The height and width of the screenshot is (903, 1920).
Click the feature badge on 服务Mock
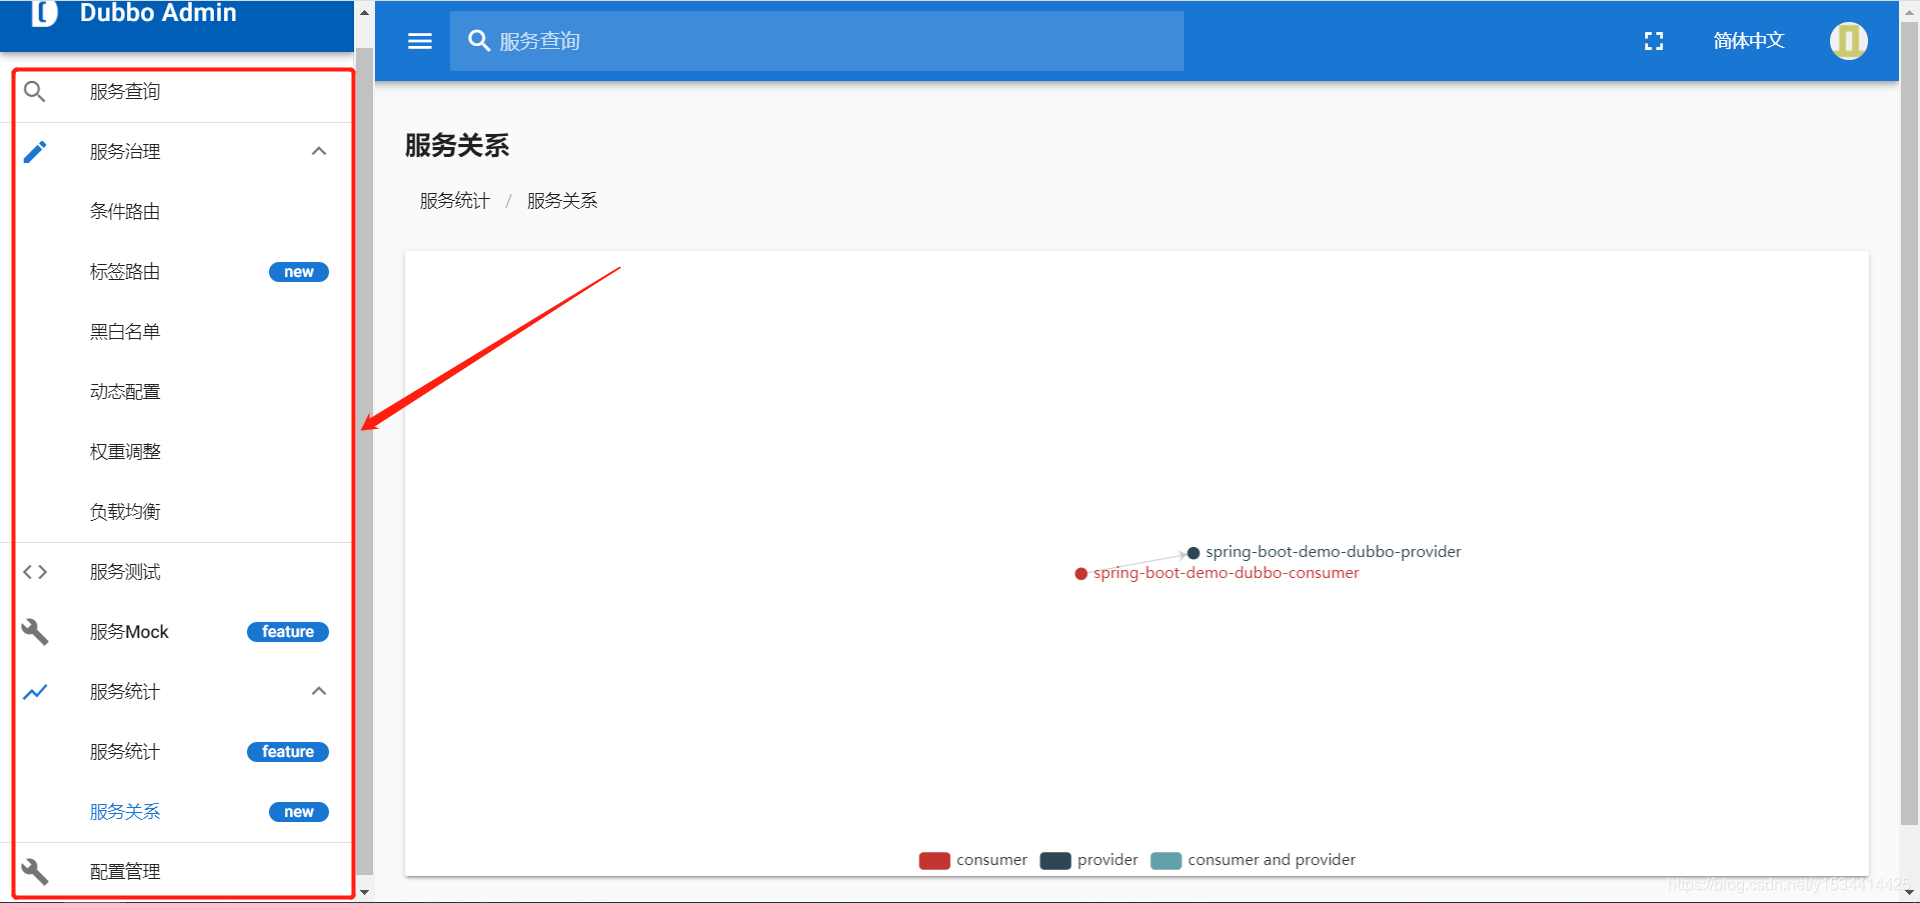pos(288,632)
